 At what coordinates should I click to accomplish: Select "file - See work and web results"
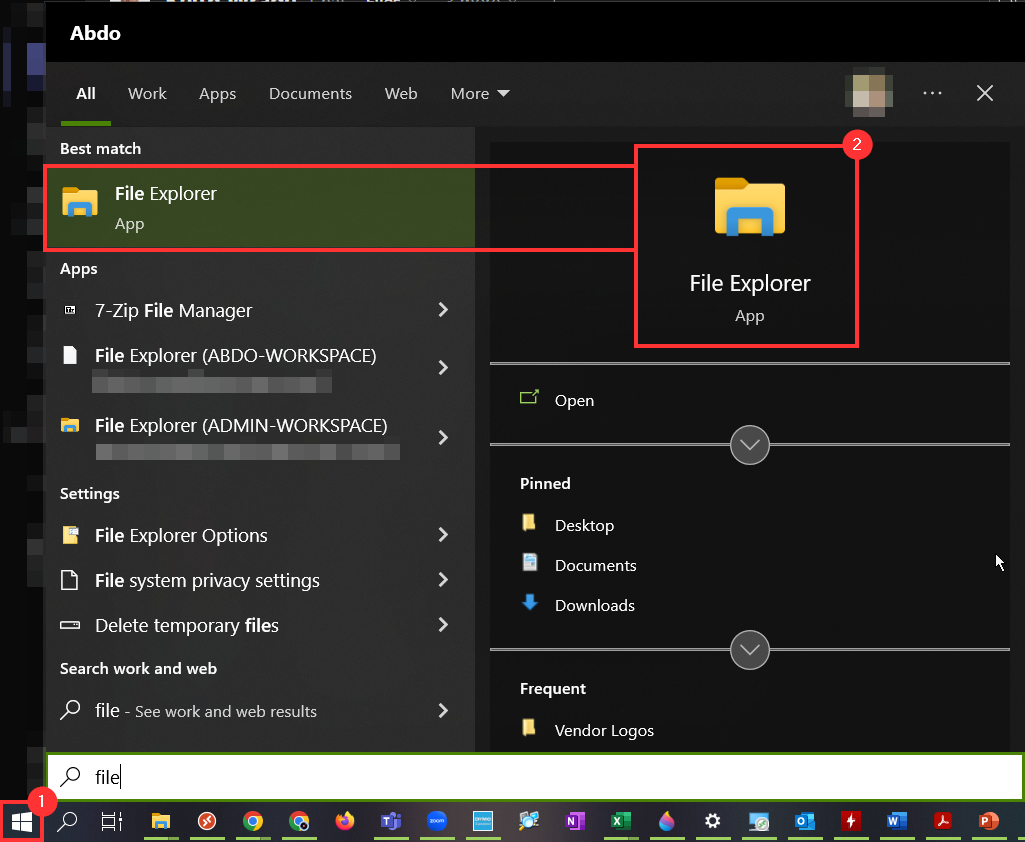click(260, 711)
